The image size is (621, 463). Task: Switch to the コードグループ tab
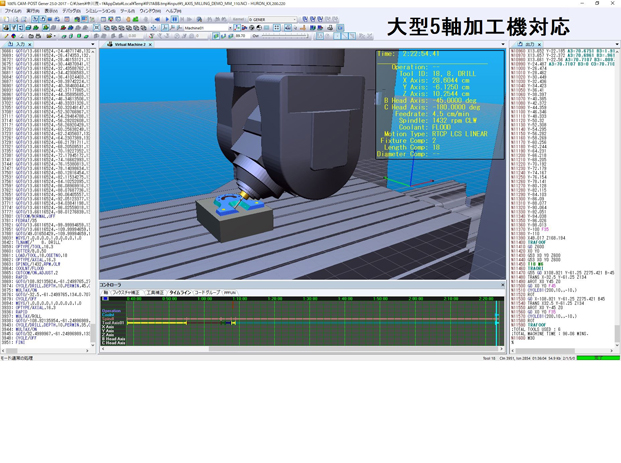tap(207, 292)
